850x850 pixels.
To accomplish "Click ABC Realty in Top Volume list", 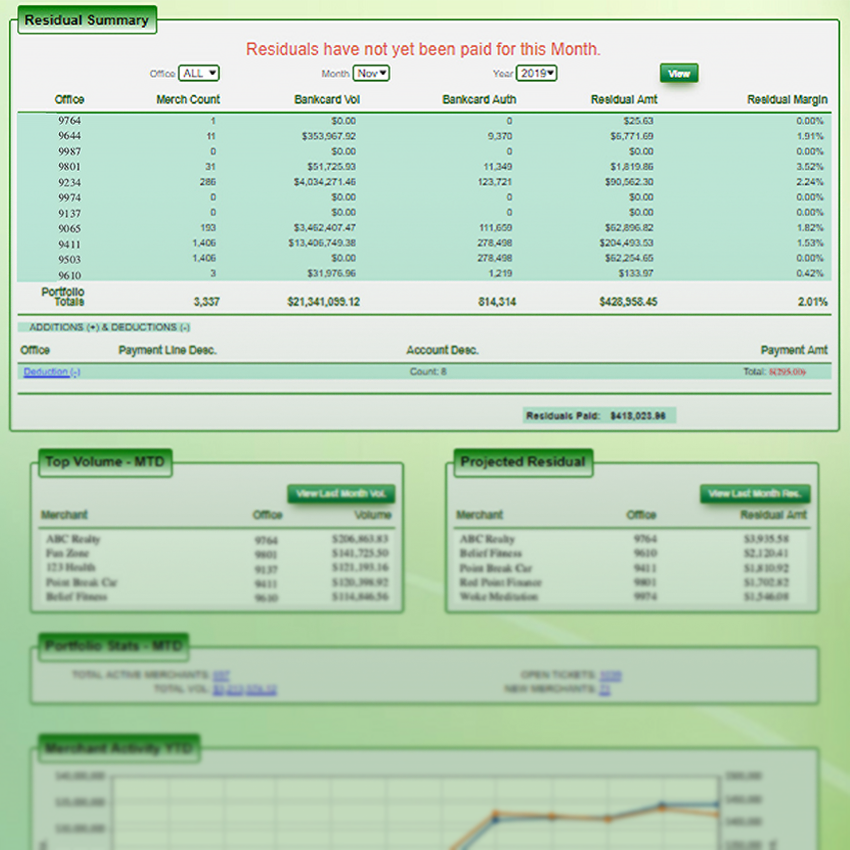I will [x=73, y=539].
